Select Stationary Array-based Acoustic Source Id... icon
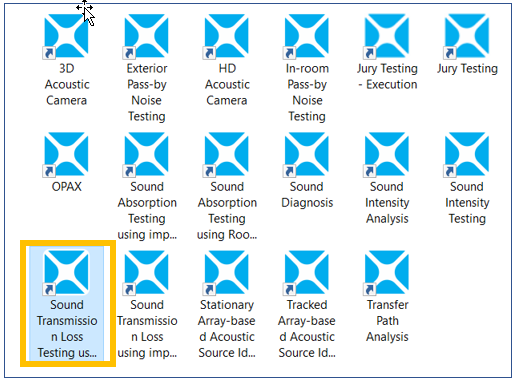 click(226, 273)
